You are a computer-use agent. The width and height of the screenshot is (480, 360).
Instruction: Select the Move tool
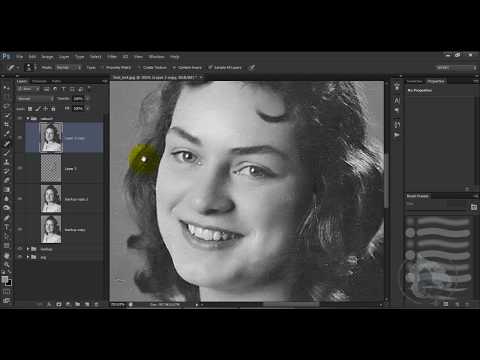point(6,88)
